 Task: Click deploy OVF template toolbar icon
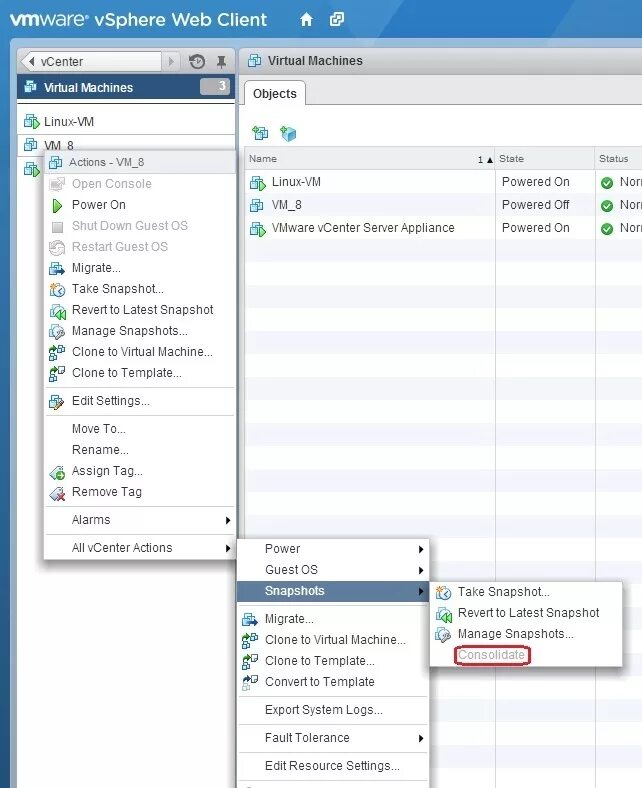289,133
